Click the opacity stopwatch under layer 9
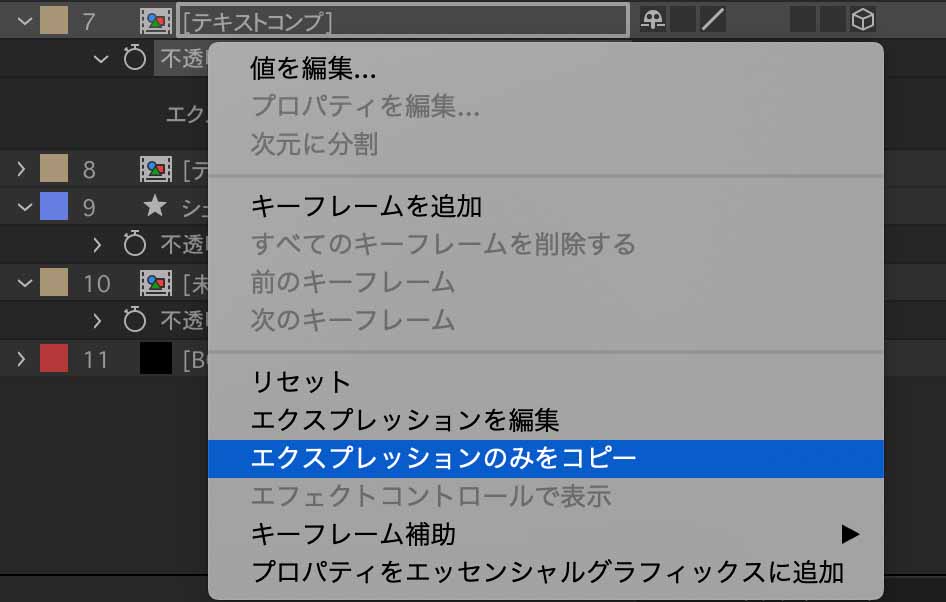This screenshot has height=602, width=946. (x=135, y=244)
